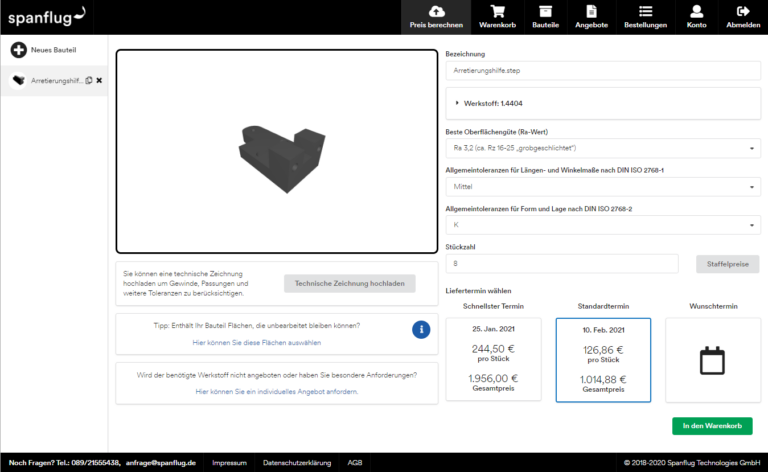Open the Konto account page
The image size is (768, 472).
click(696, 17)
